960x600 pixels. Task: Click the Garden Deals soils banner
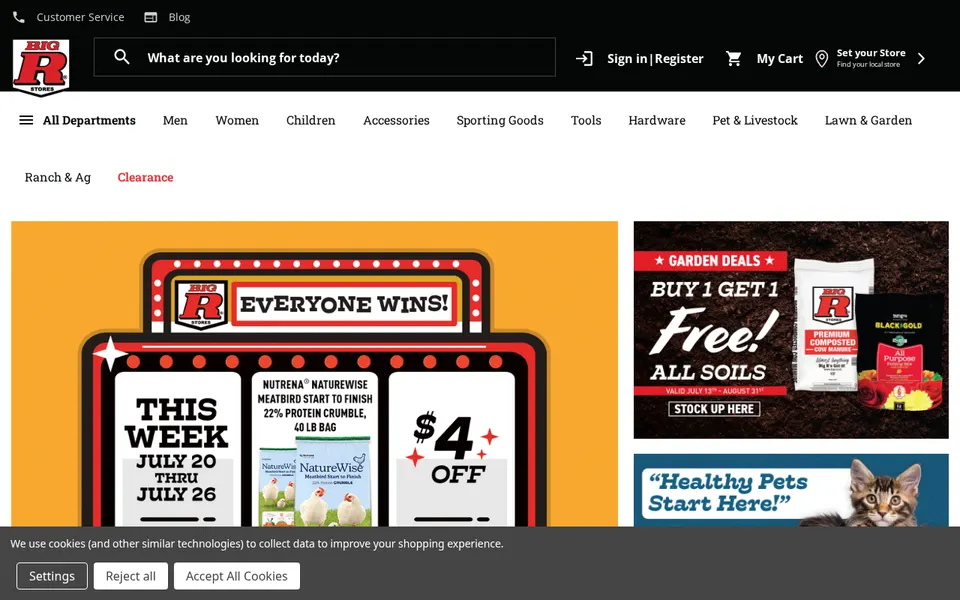pos(791,329)
